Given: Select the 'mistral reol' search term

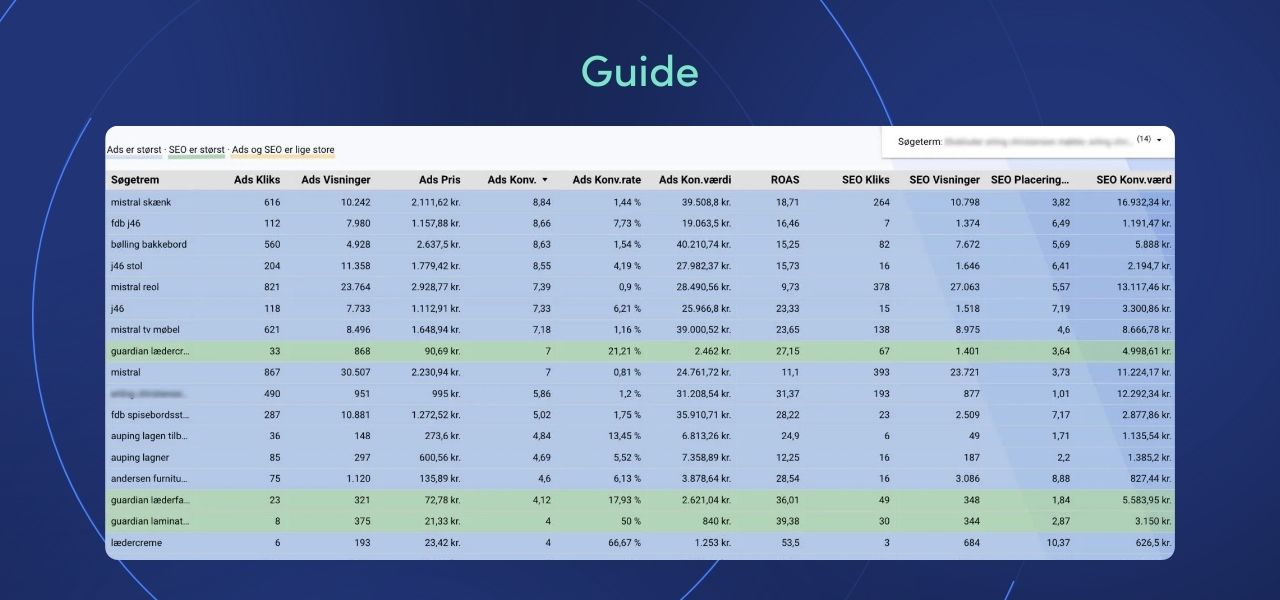Looking at the screenshot, I should click(x=135, y=287).
